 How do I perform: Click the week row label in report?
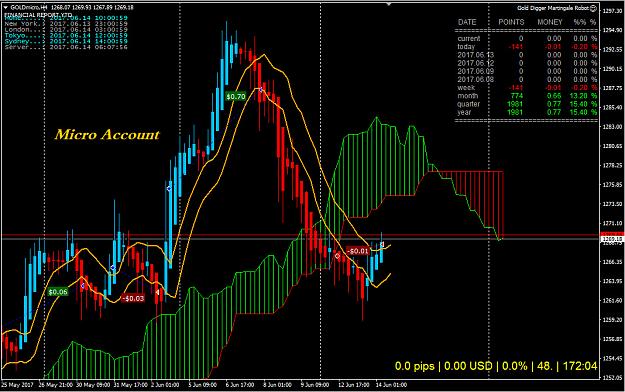tap(466, 88)
